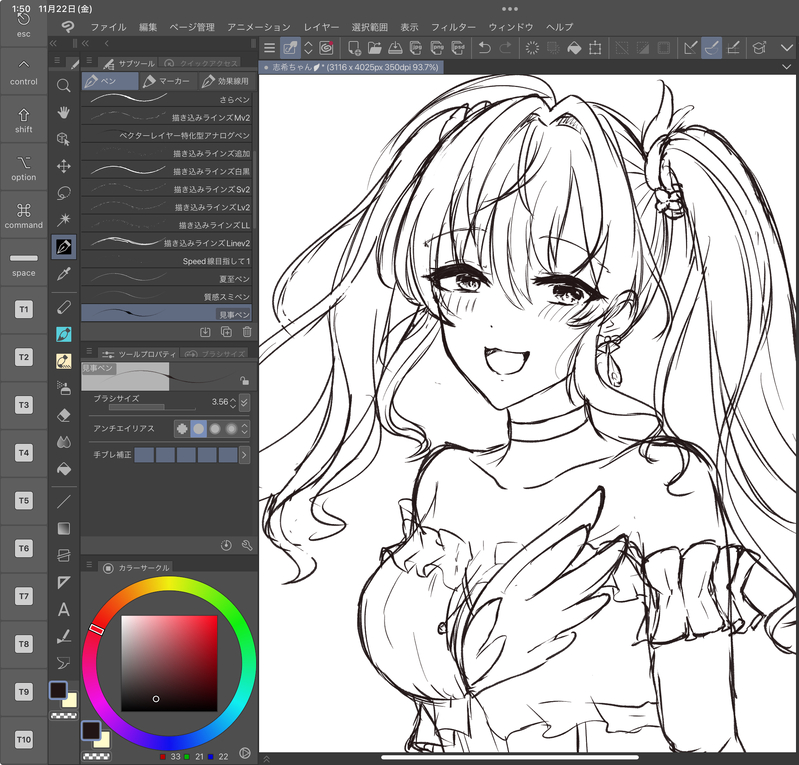Expand the command bar overflow chevron
This screenshot has width=799, height=765.
tap(786, 48)
